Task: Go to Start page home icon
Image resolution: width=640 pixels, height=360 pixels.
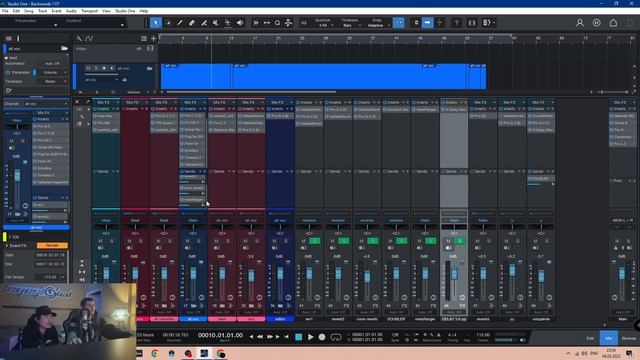Action: pyautogui.click(x=613, y=23)
